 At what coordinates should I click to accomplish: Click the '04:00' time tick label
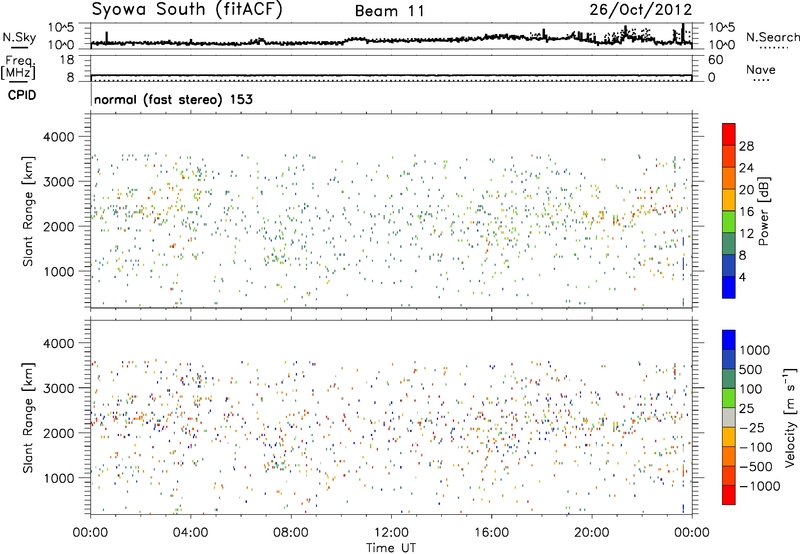(x=190, y=533)
